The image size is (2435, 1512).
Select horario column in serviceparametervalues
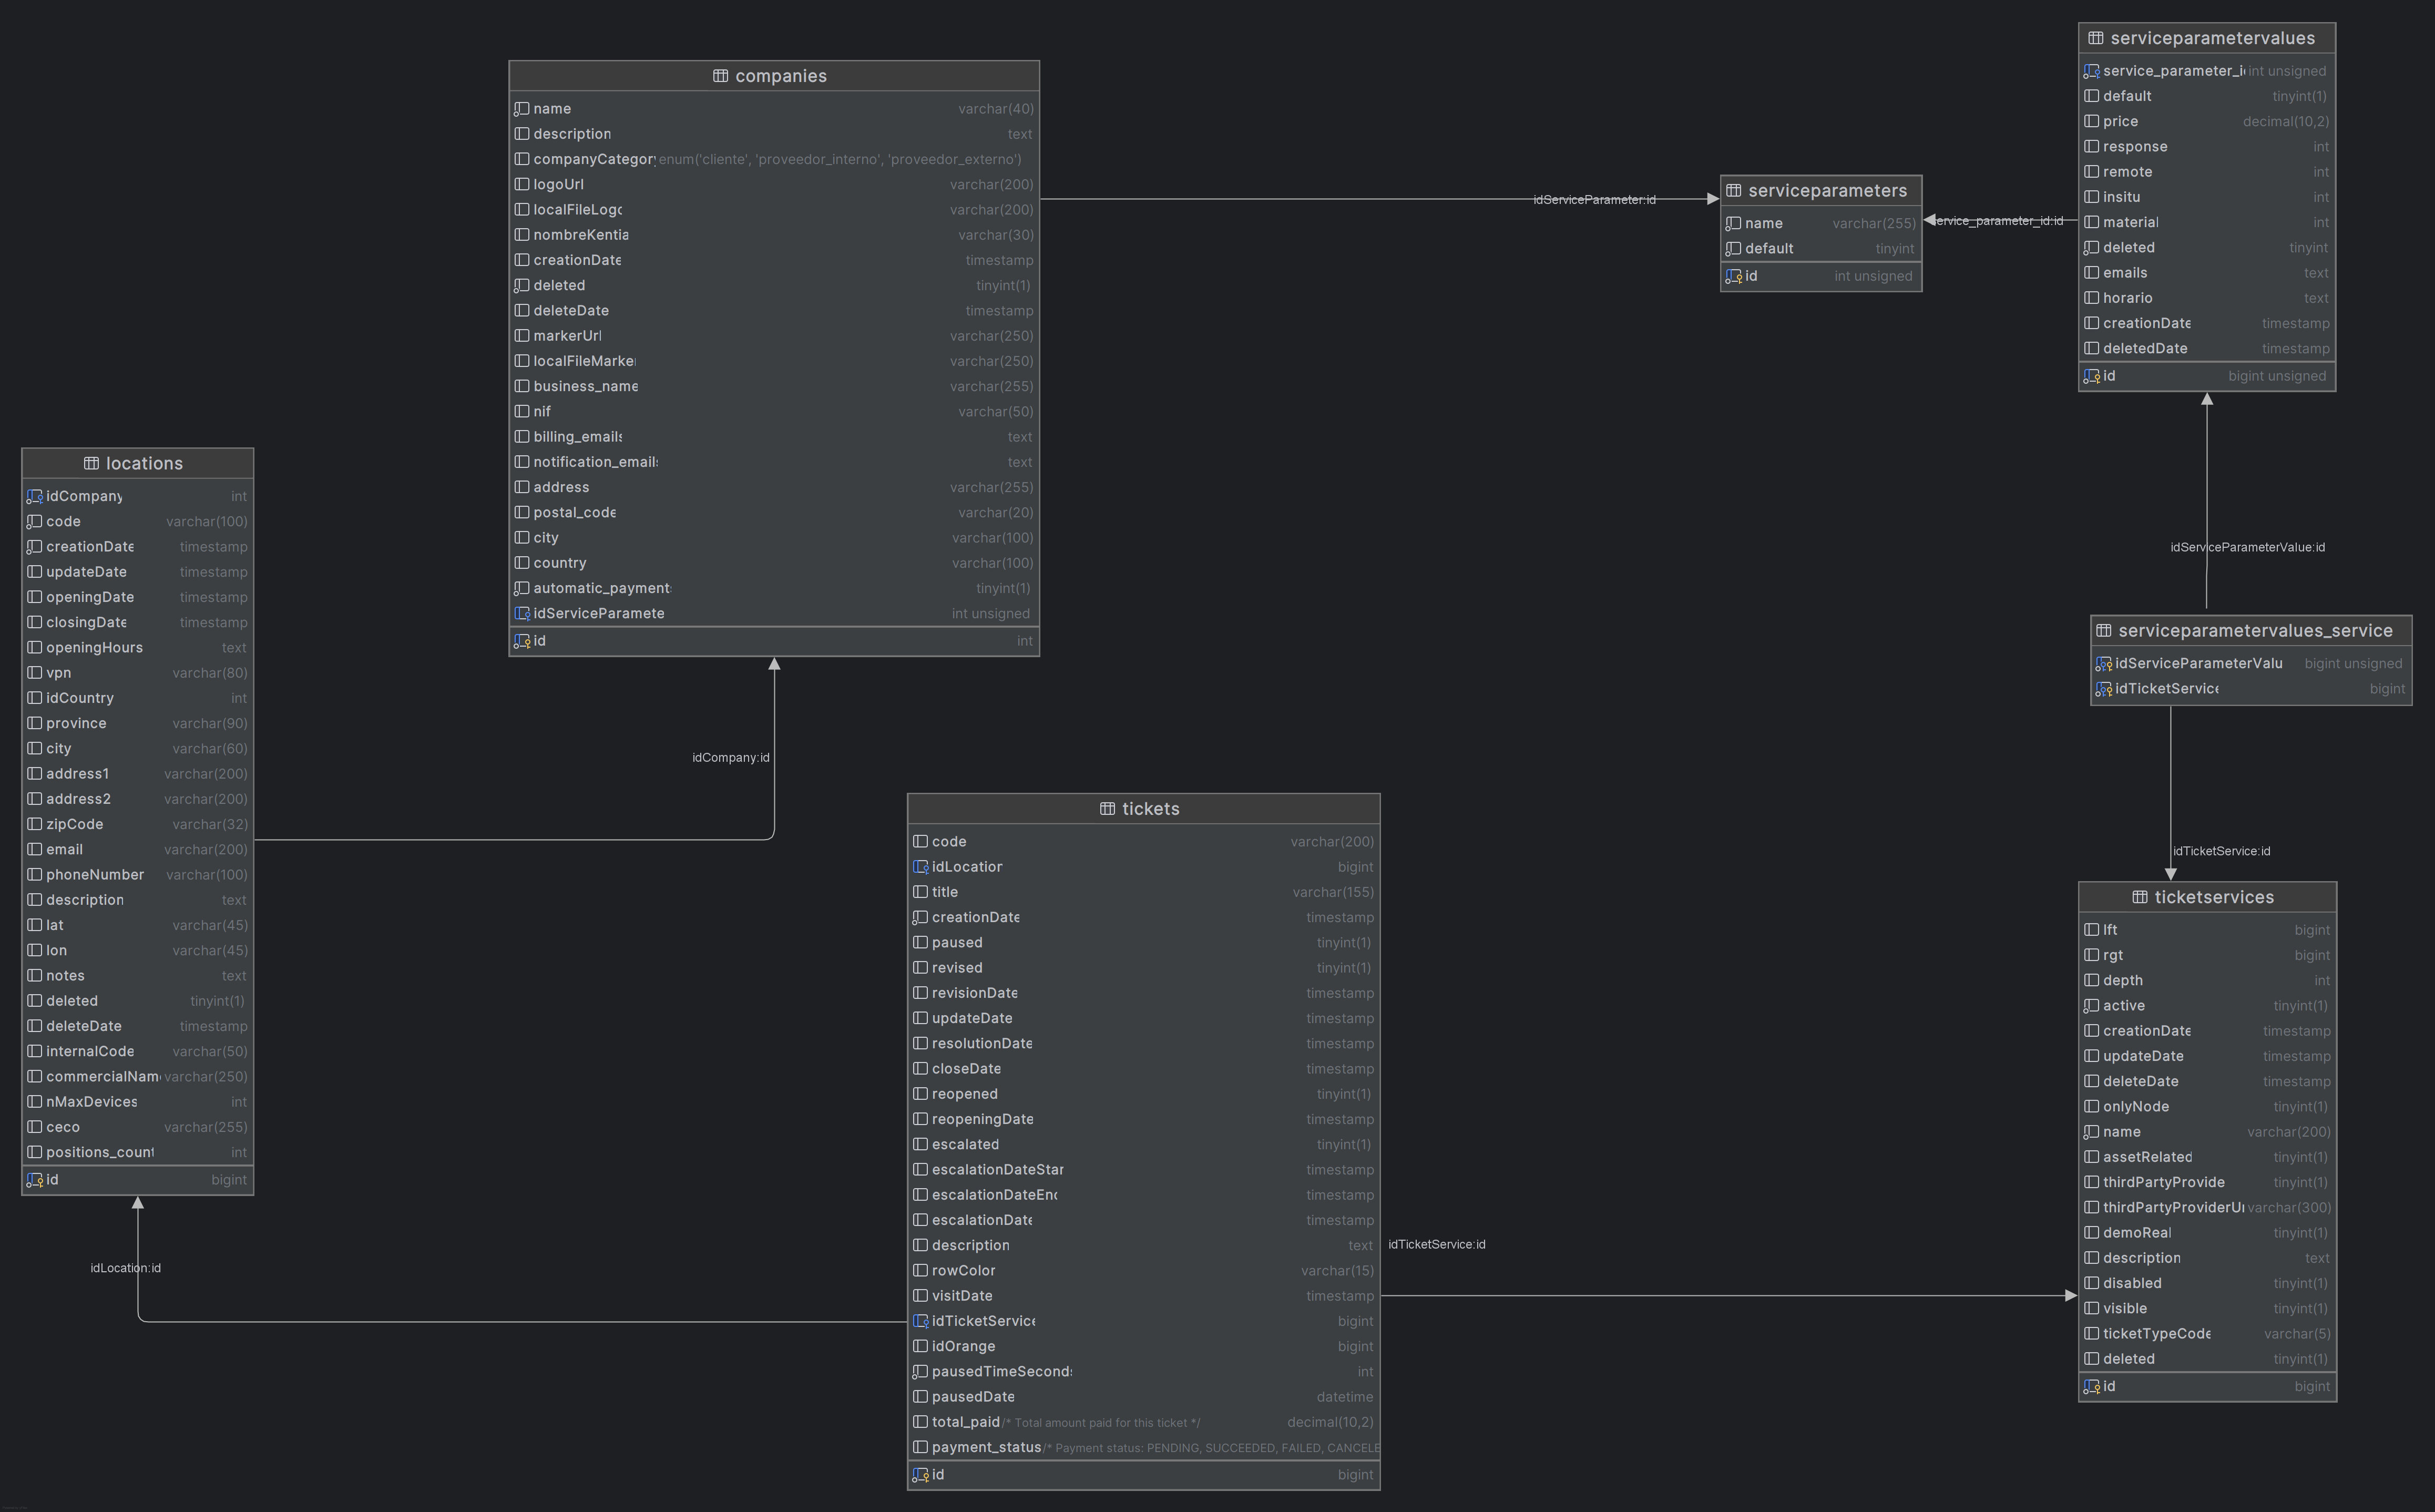[x=2127, y=298]
